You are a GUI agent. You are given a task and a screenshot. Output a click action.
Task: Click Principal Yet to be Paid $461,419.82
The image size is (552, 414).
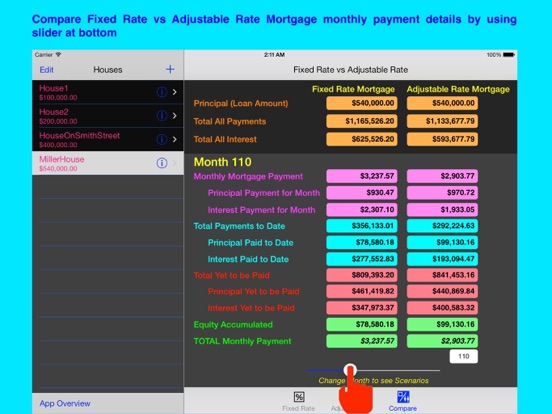pyautogui.click(x=362, y=291)
